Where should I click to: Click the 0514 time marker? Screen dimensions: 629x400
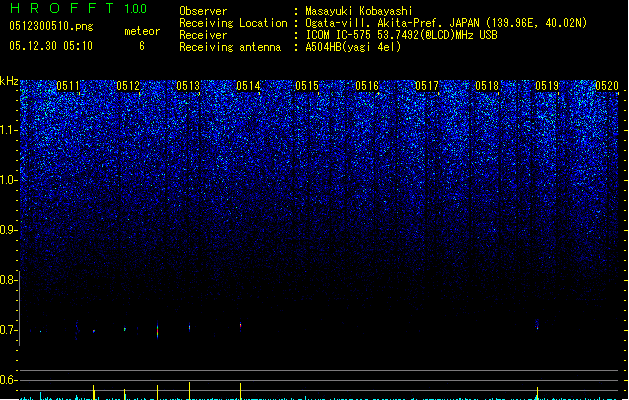pyautogui.click(x=248, y=87)
